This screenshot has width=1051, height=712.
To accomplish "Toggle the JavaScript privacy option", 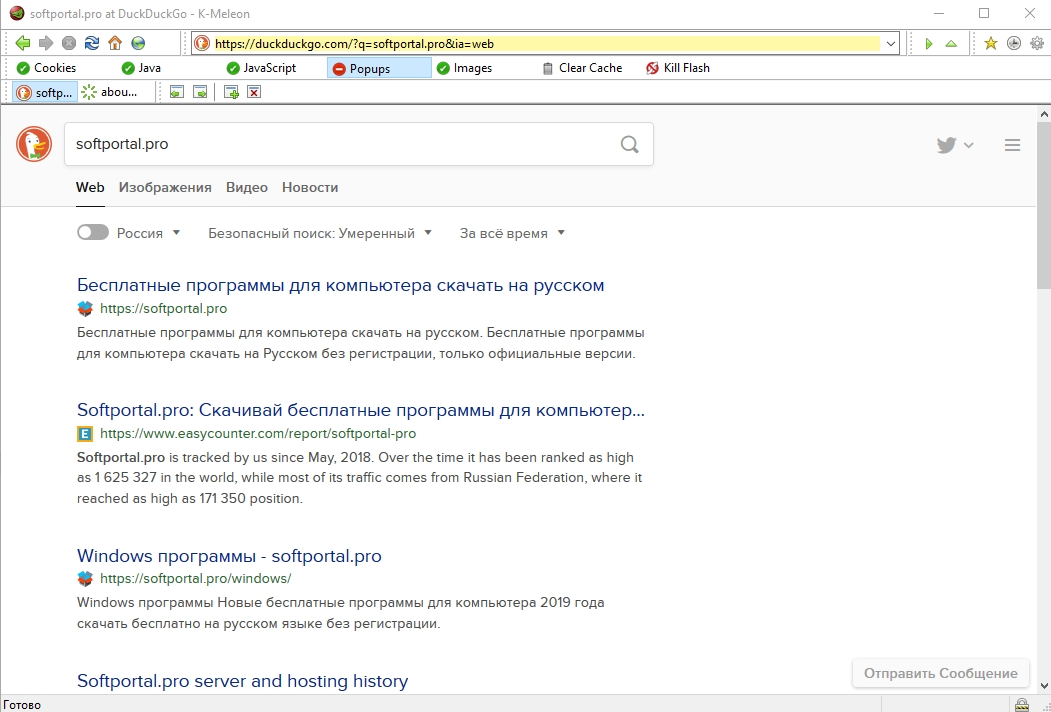I will point(261,68).
